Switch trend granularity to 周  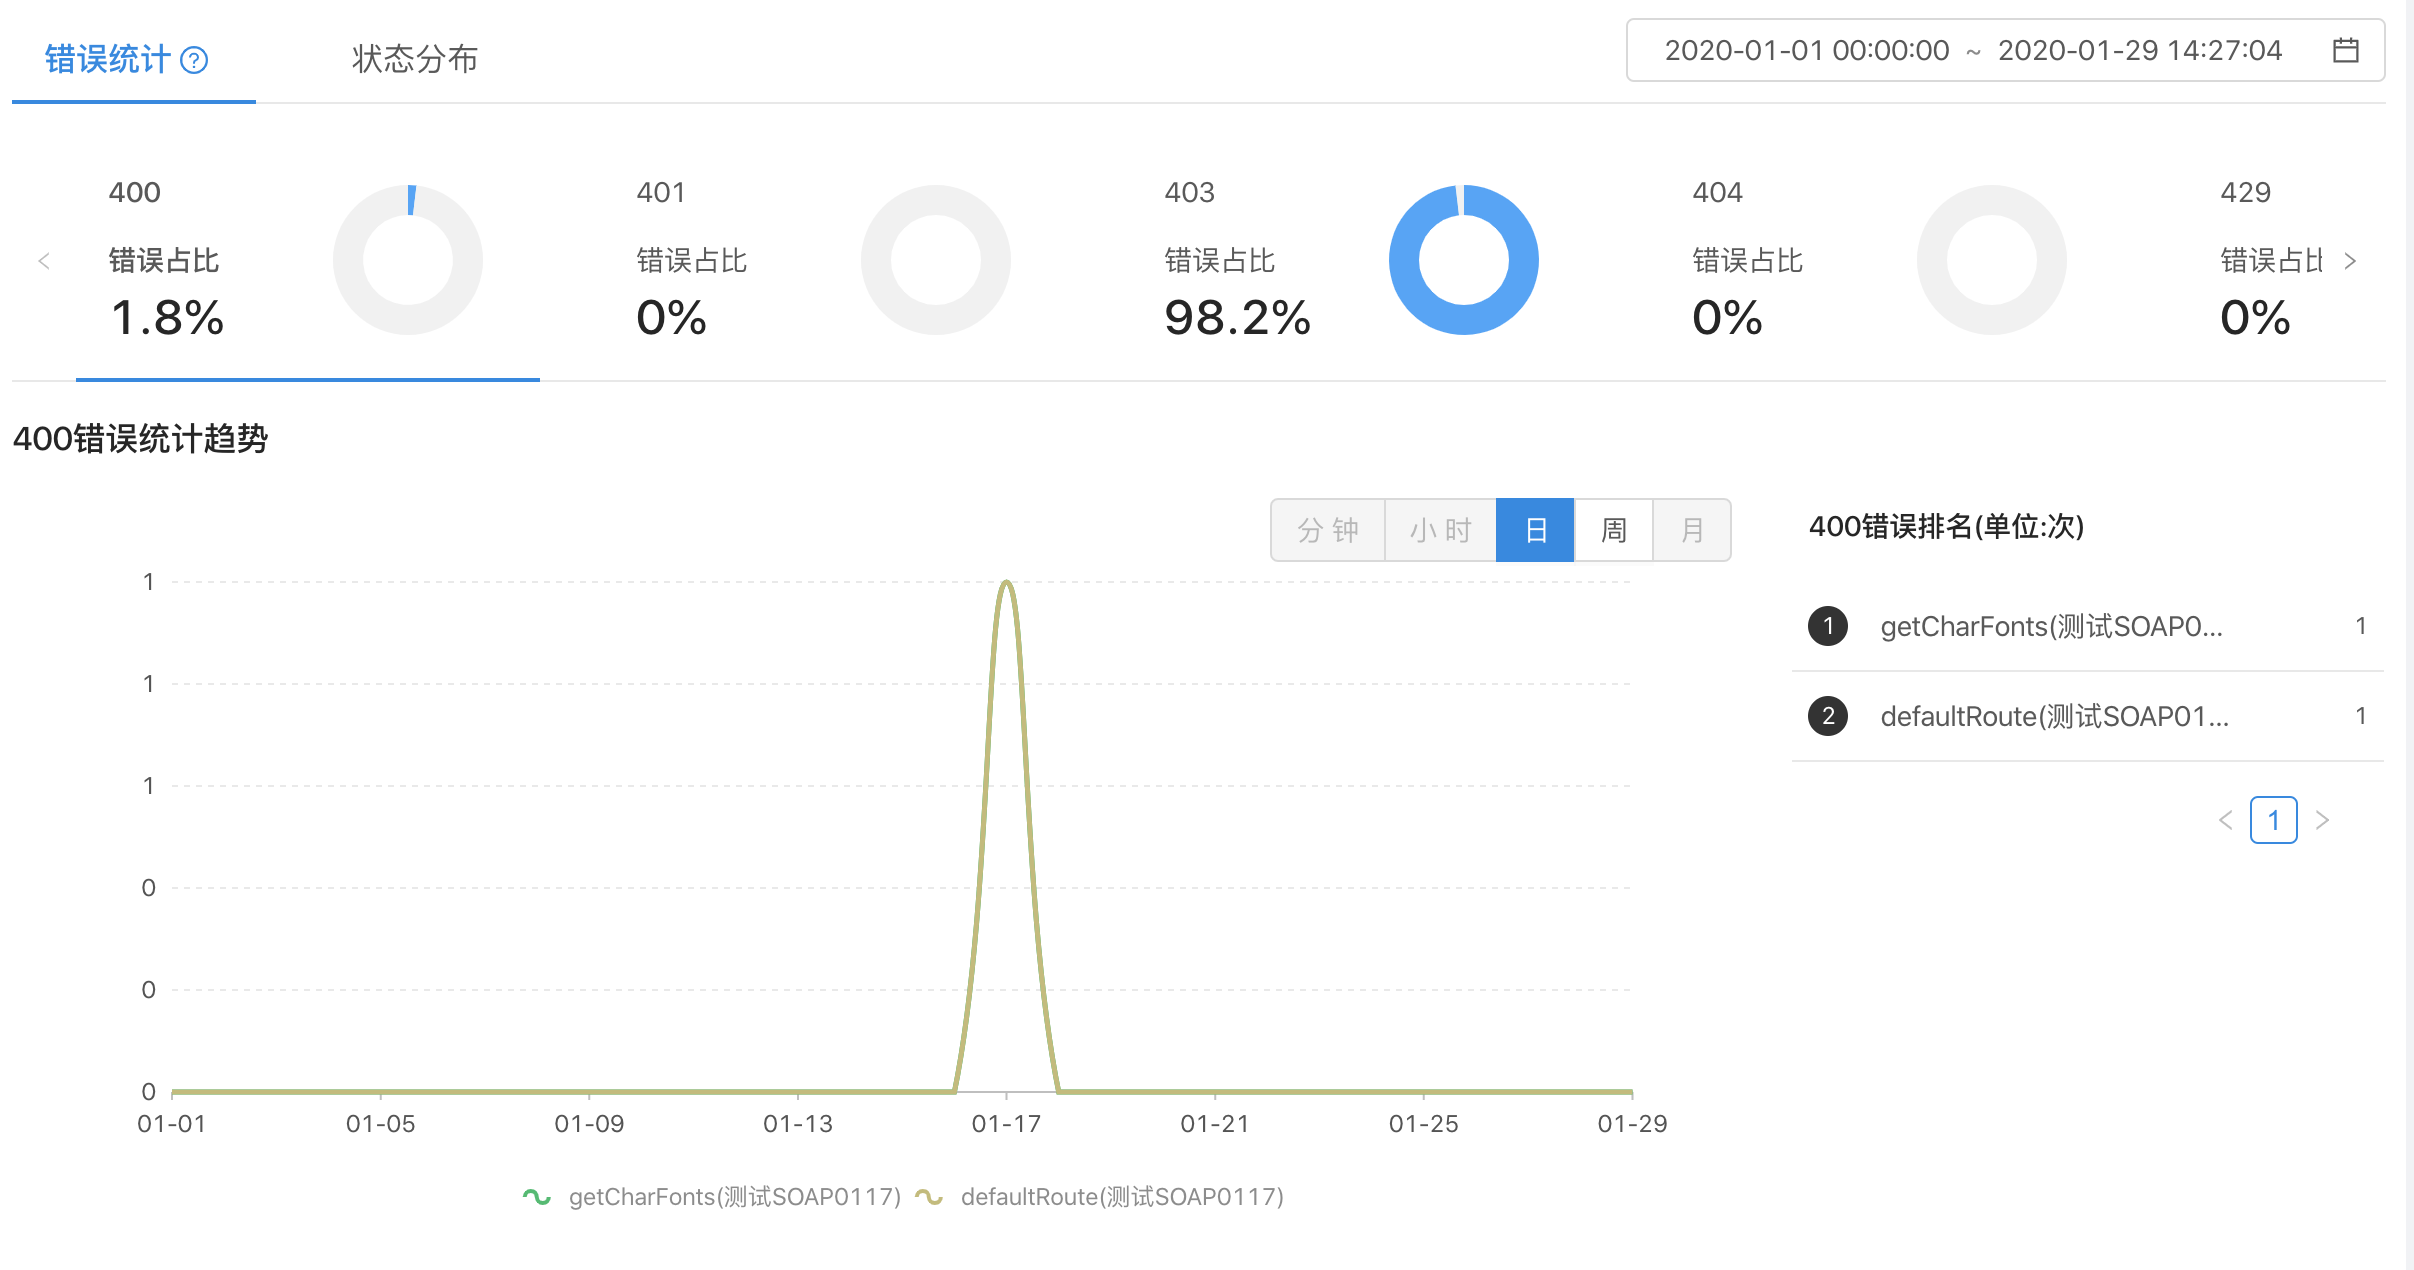point(1613,530)
